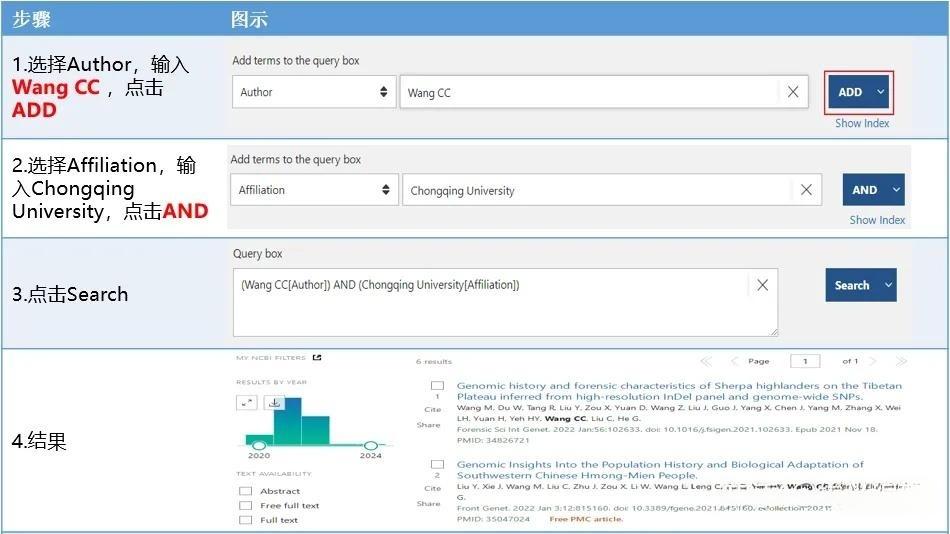This screenshot has height=534, width=950.
Task: Open the Sherpa highlanders genomic history article
Action: [x=679, y=391]
